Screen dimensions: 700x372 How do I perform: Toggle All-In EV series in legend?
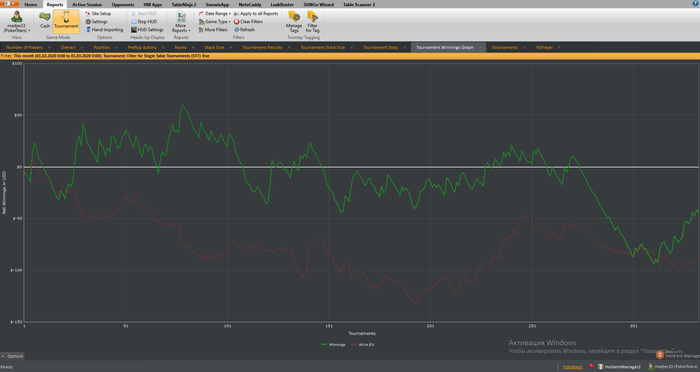pos(362,345)
